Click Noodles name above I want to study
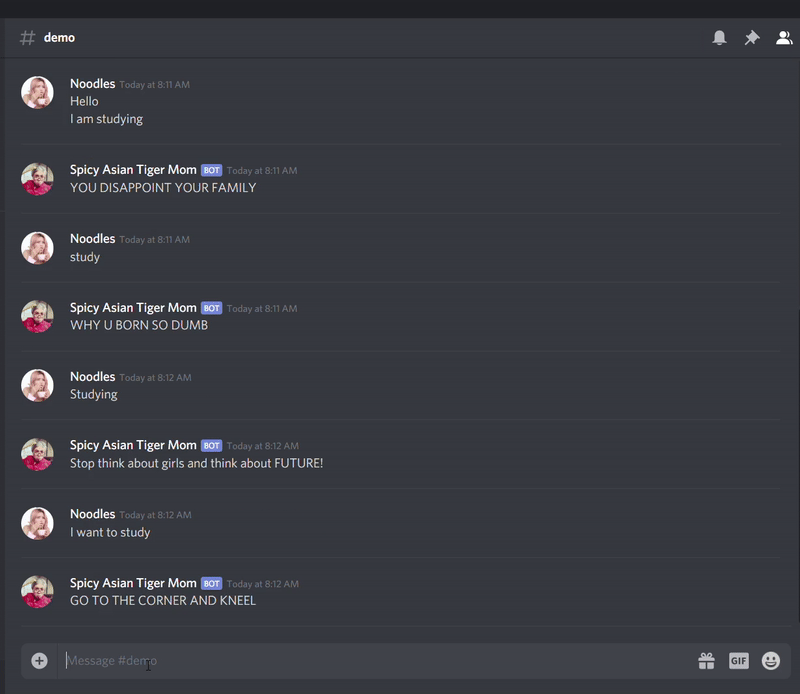Image resolution: width=800 pixels, height=694 pixels. click(92, 514)
